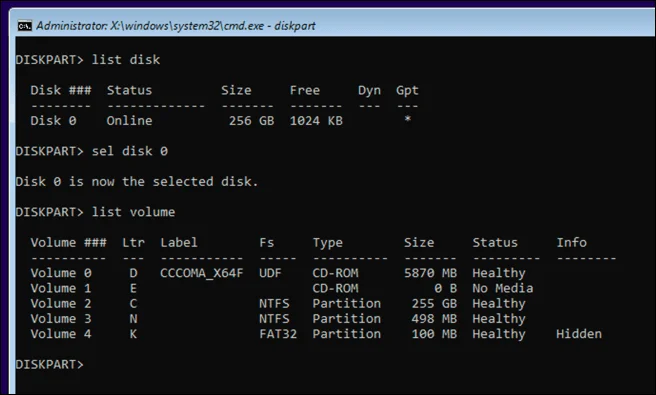Screen dimensions: 656x395
Task: Click the 'Free' column header
Action: click(305, 90)
